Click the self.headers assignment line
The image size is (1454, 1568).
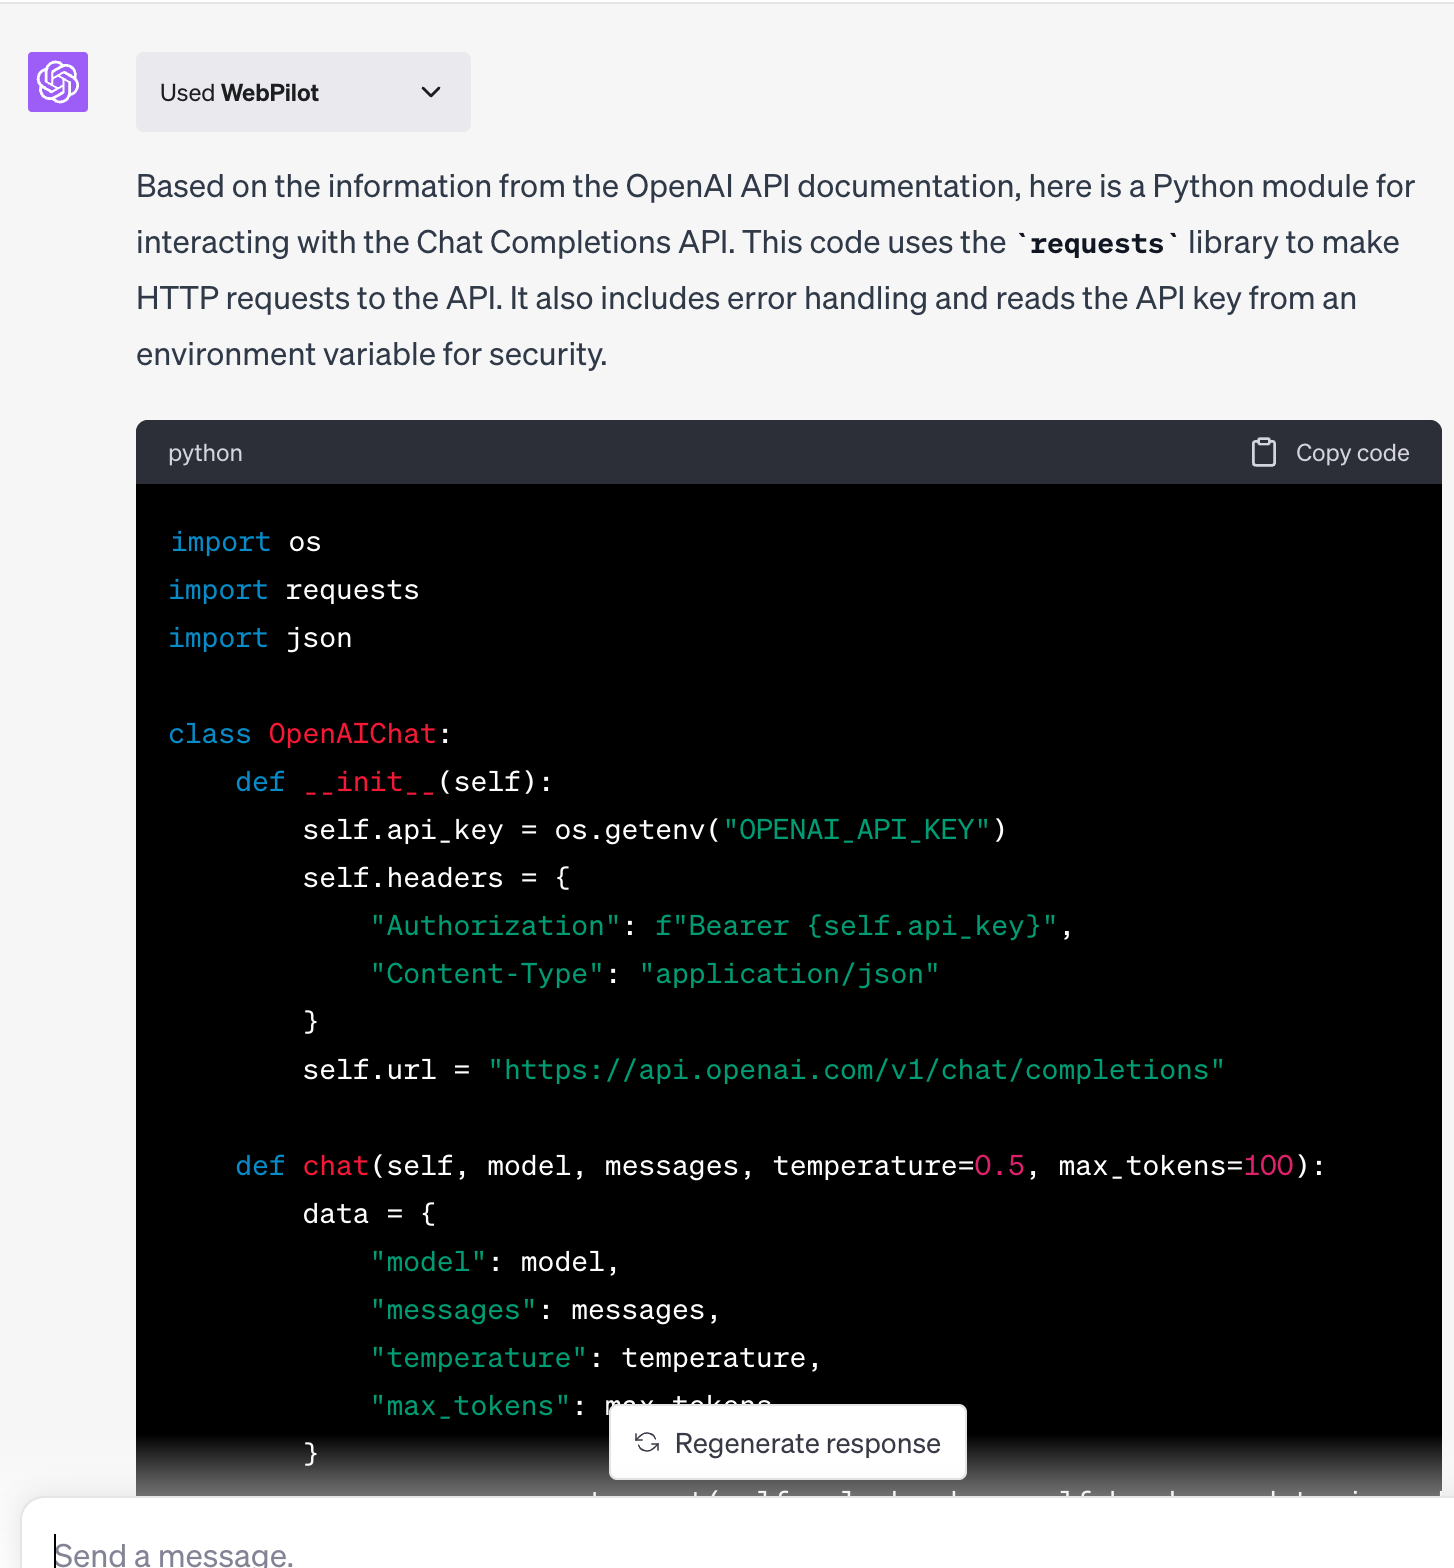pyautogui.click(x=437, y=878)
